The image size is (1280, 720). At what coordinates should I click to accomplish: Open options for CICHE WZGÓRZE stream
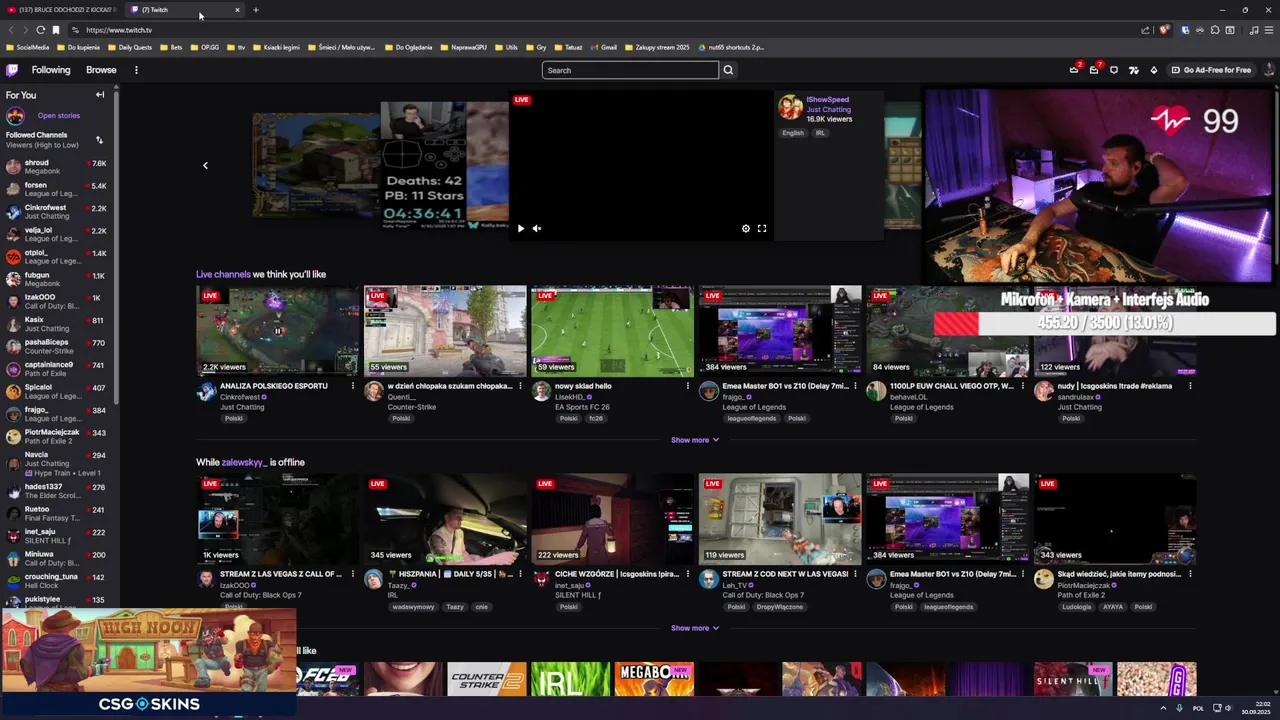pos(687,574)
